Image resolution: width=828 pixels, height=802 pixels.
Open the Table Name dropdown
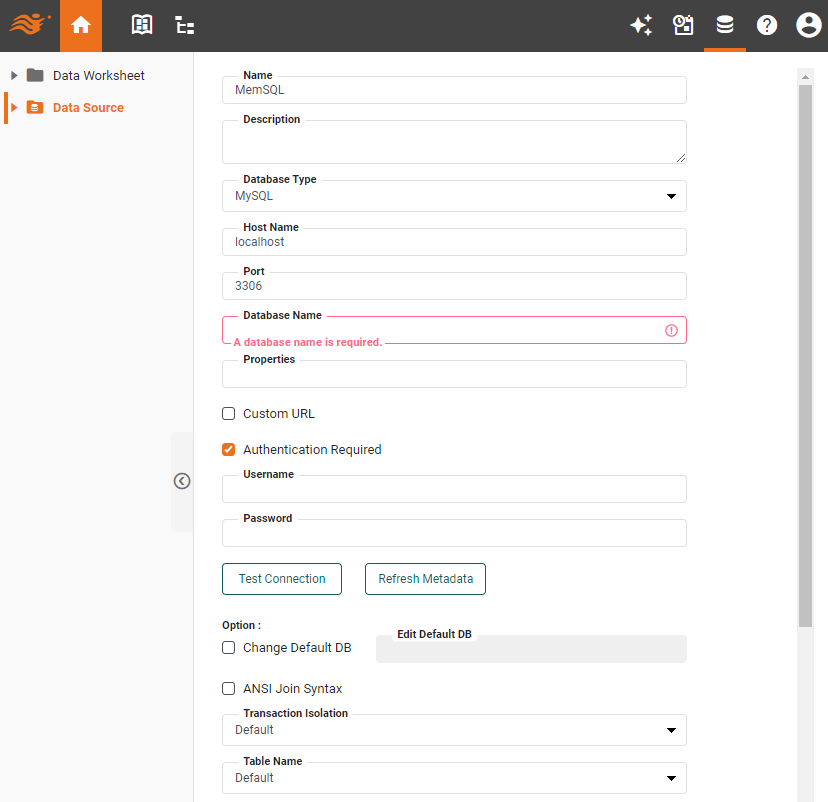671,778
